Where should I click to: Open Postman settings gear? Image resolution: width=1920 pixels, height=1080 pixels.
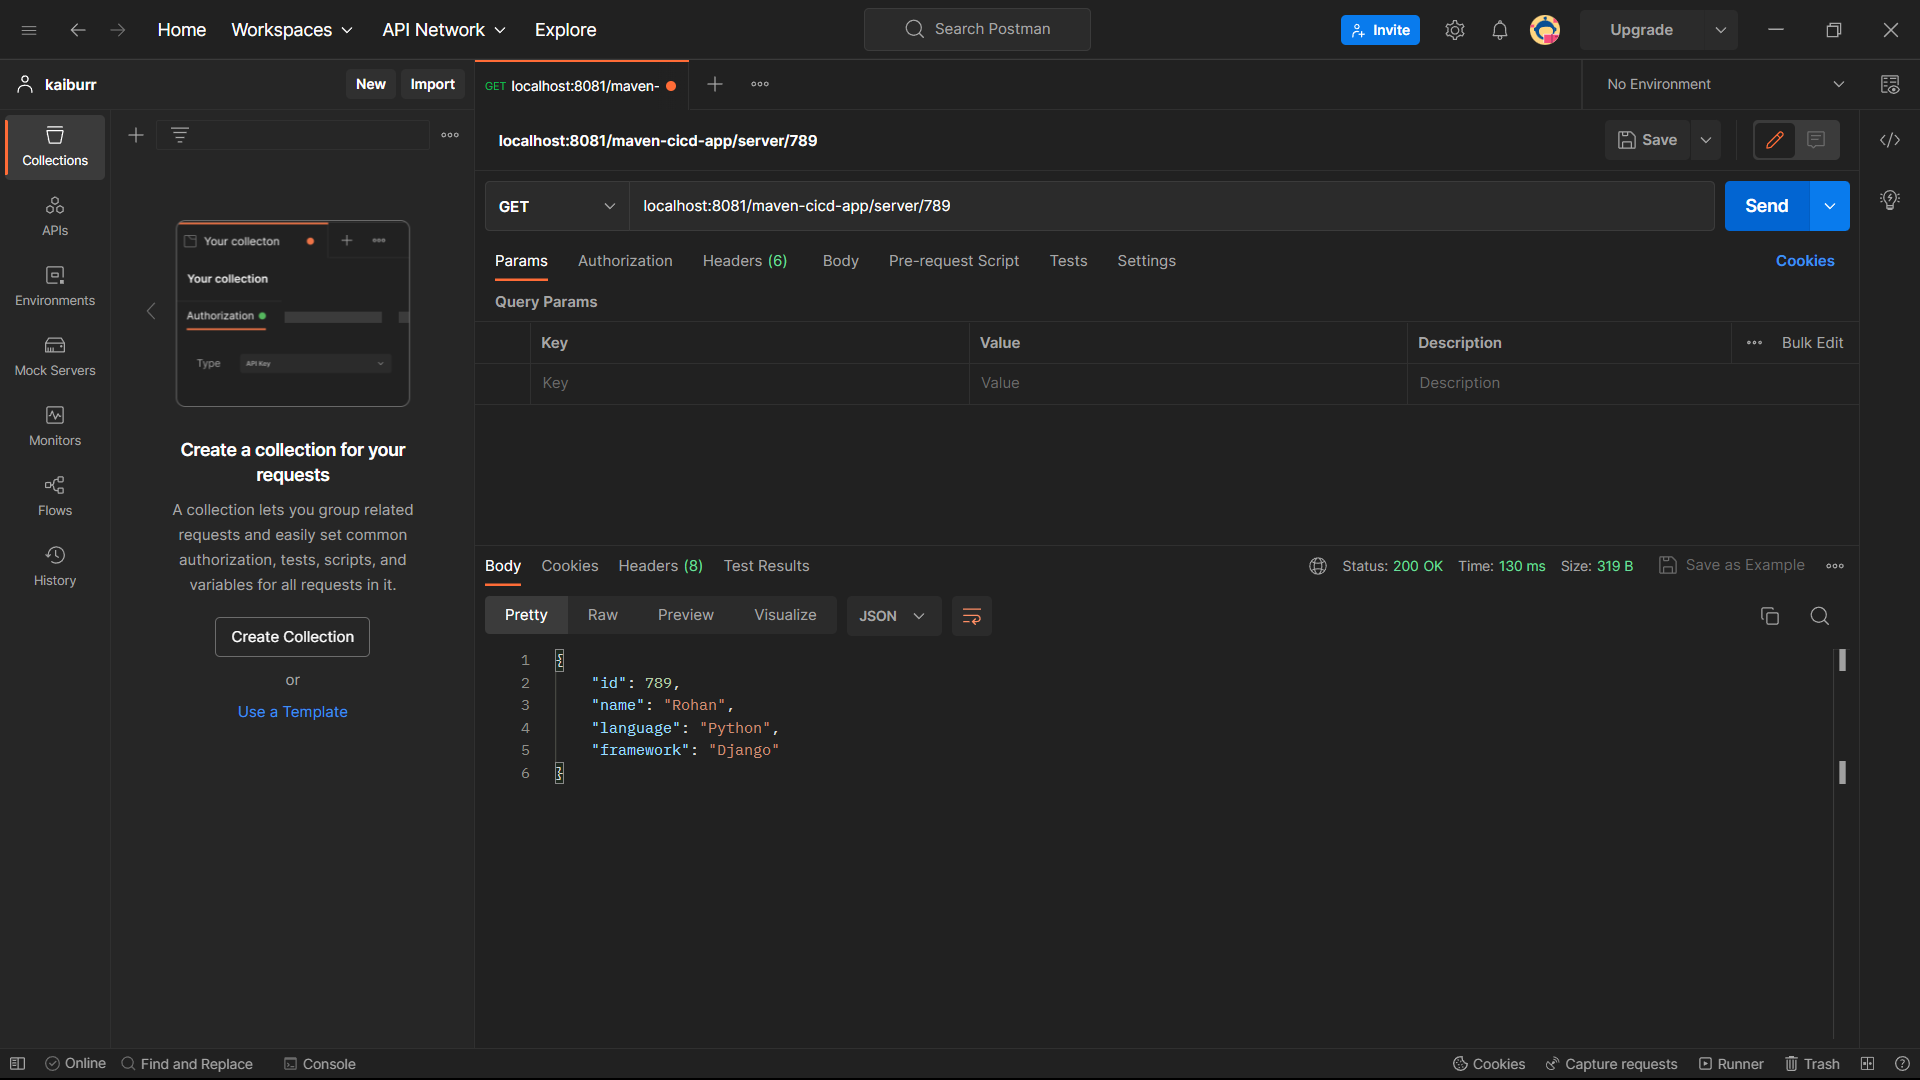(x=1455, y=30)
